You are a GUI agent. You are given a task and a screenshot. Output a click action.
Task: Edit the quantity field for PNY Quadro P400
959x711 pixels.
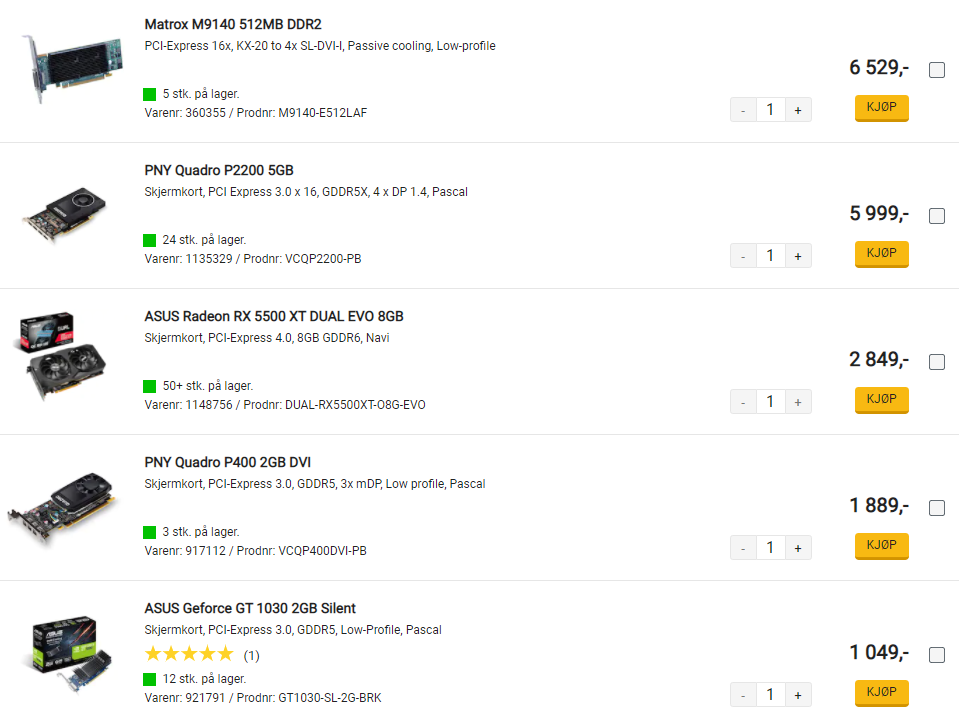tap(771, 548)
